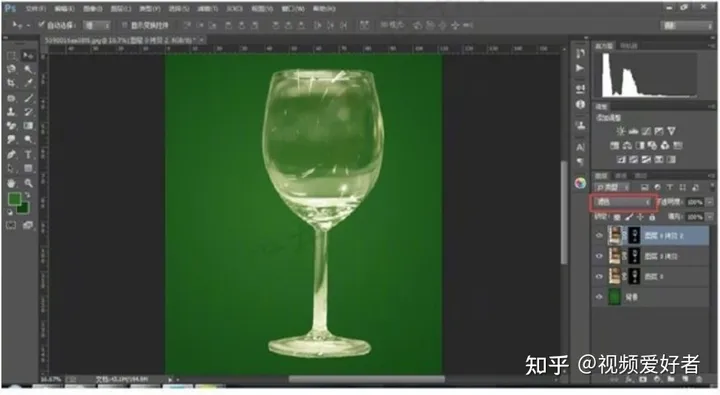
Task: Select the Magic Wand tool
Action: pyautogui.click(x=28, y=69)
